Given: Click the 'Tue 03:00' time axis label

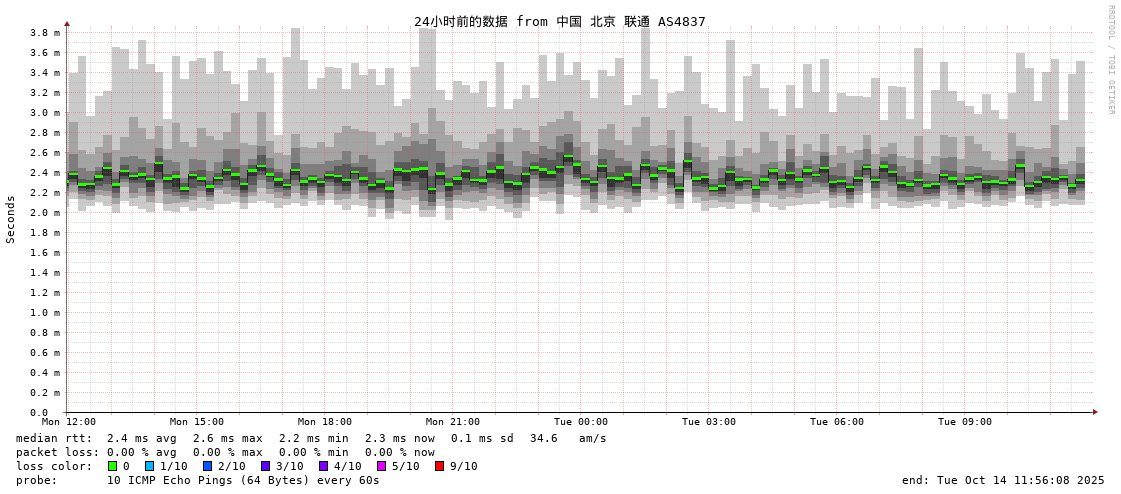Looking at the screenshot, I should click(709, 422).
